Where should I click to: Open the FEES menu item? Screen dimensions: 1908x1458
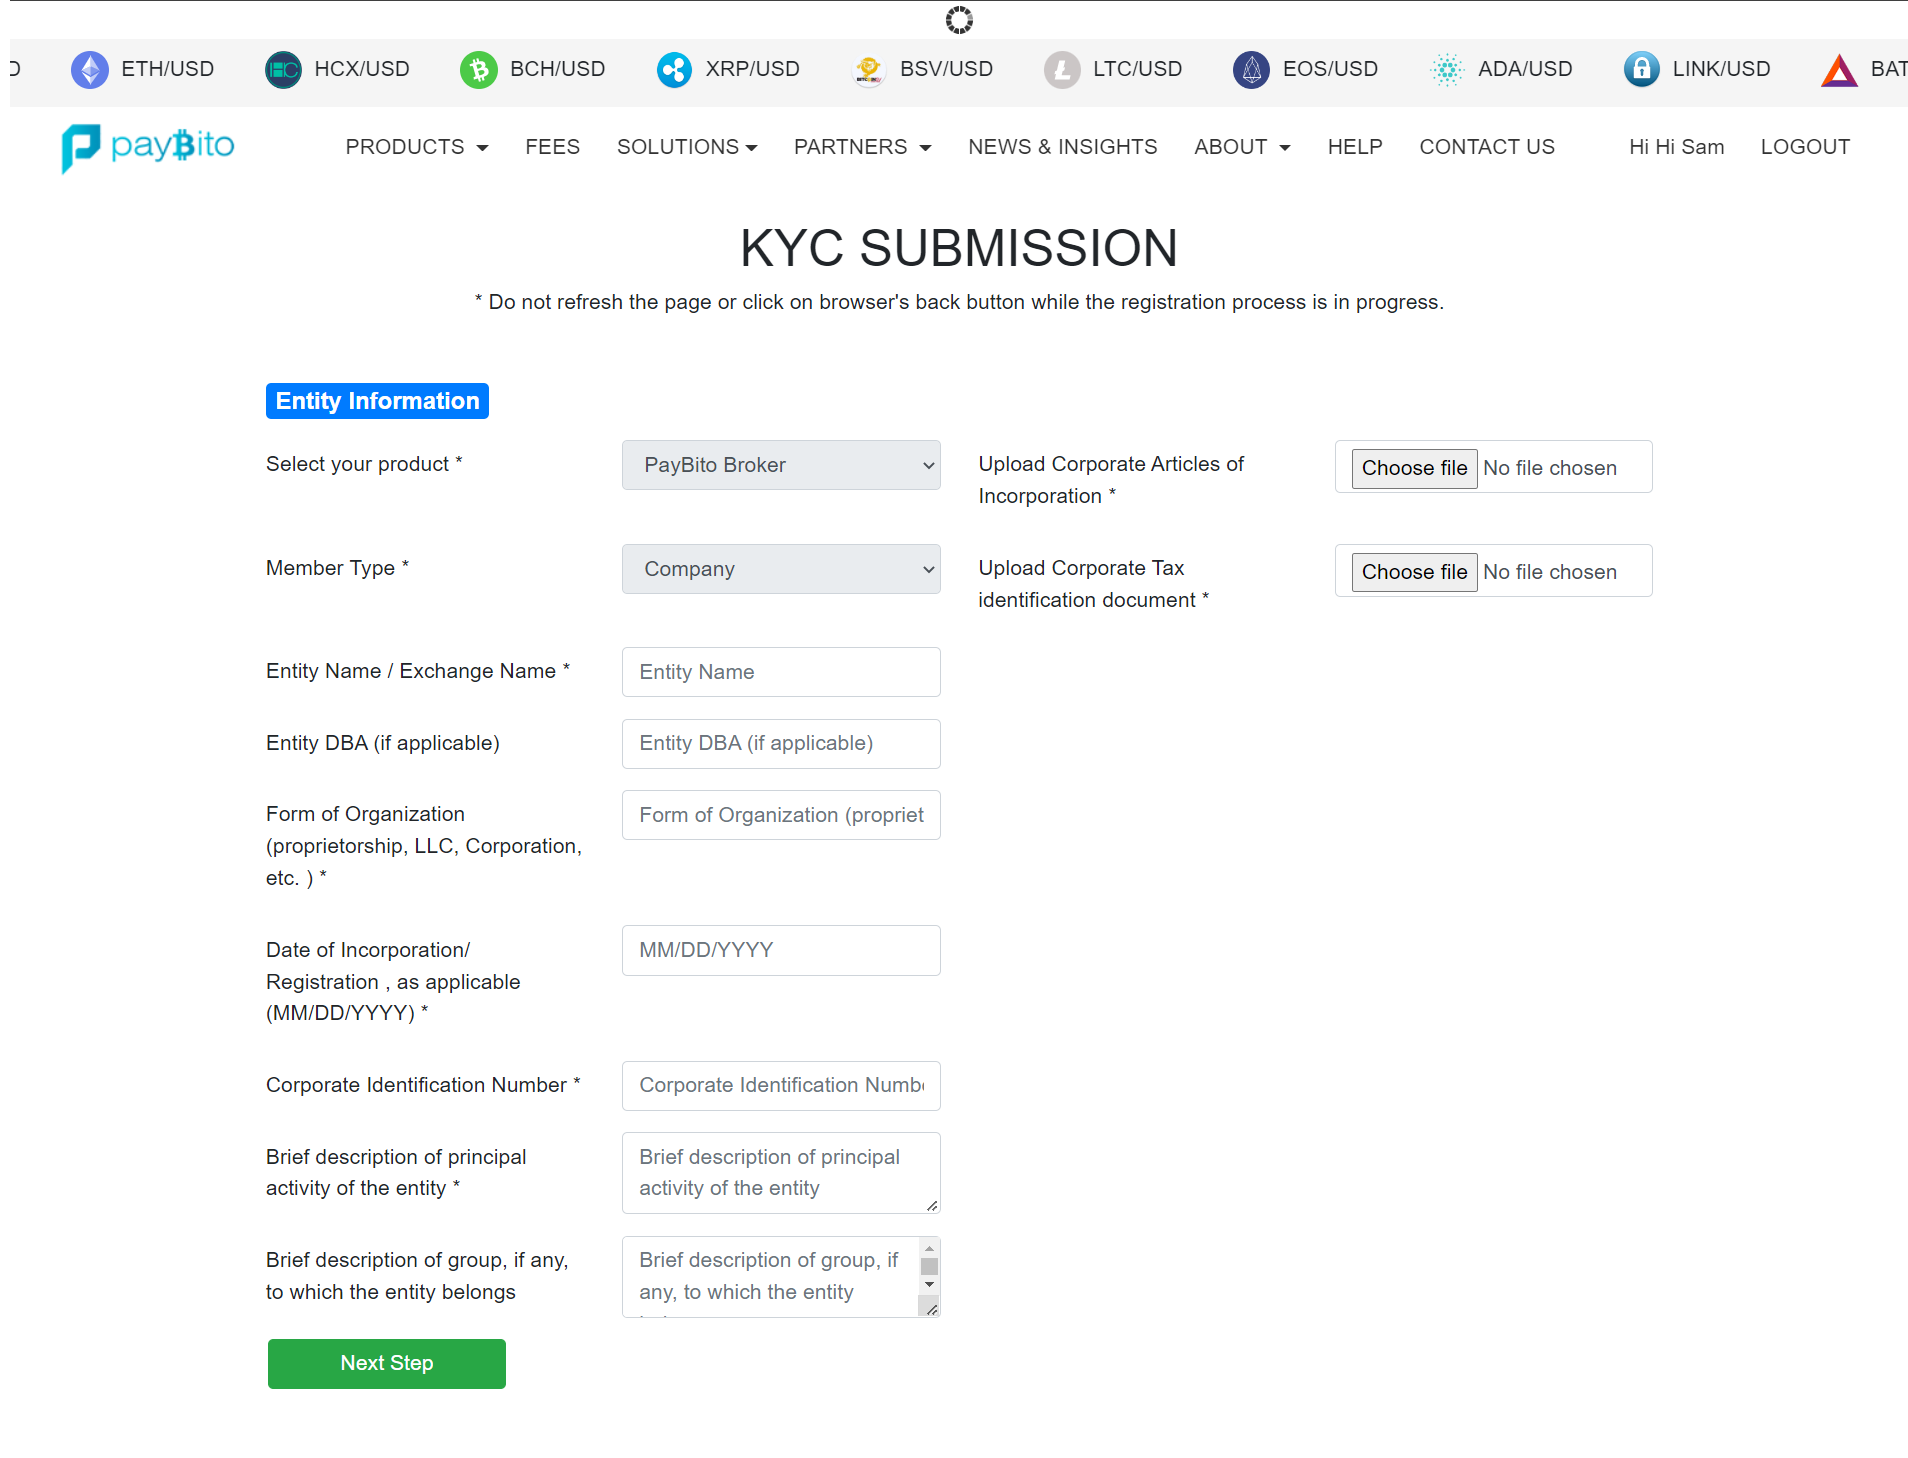click(x=552, y=147)
